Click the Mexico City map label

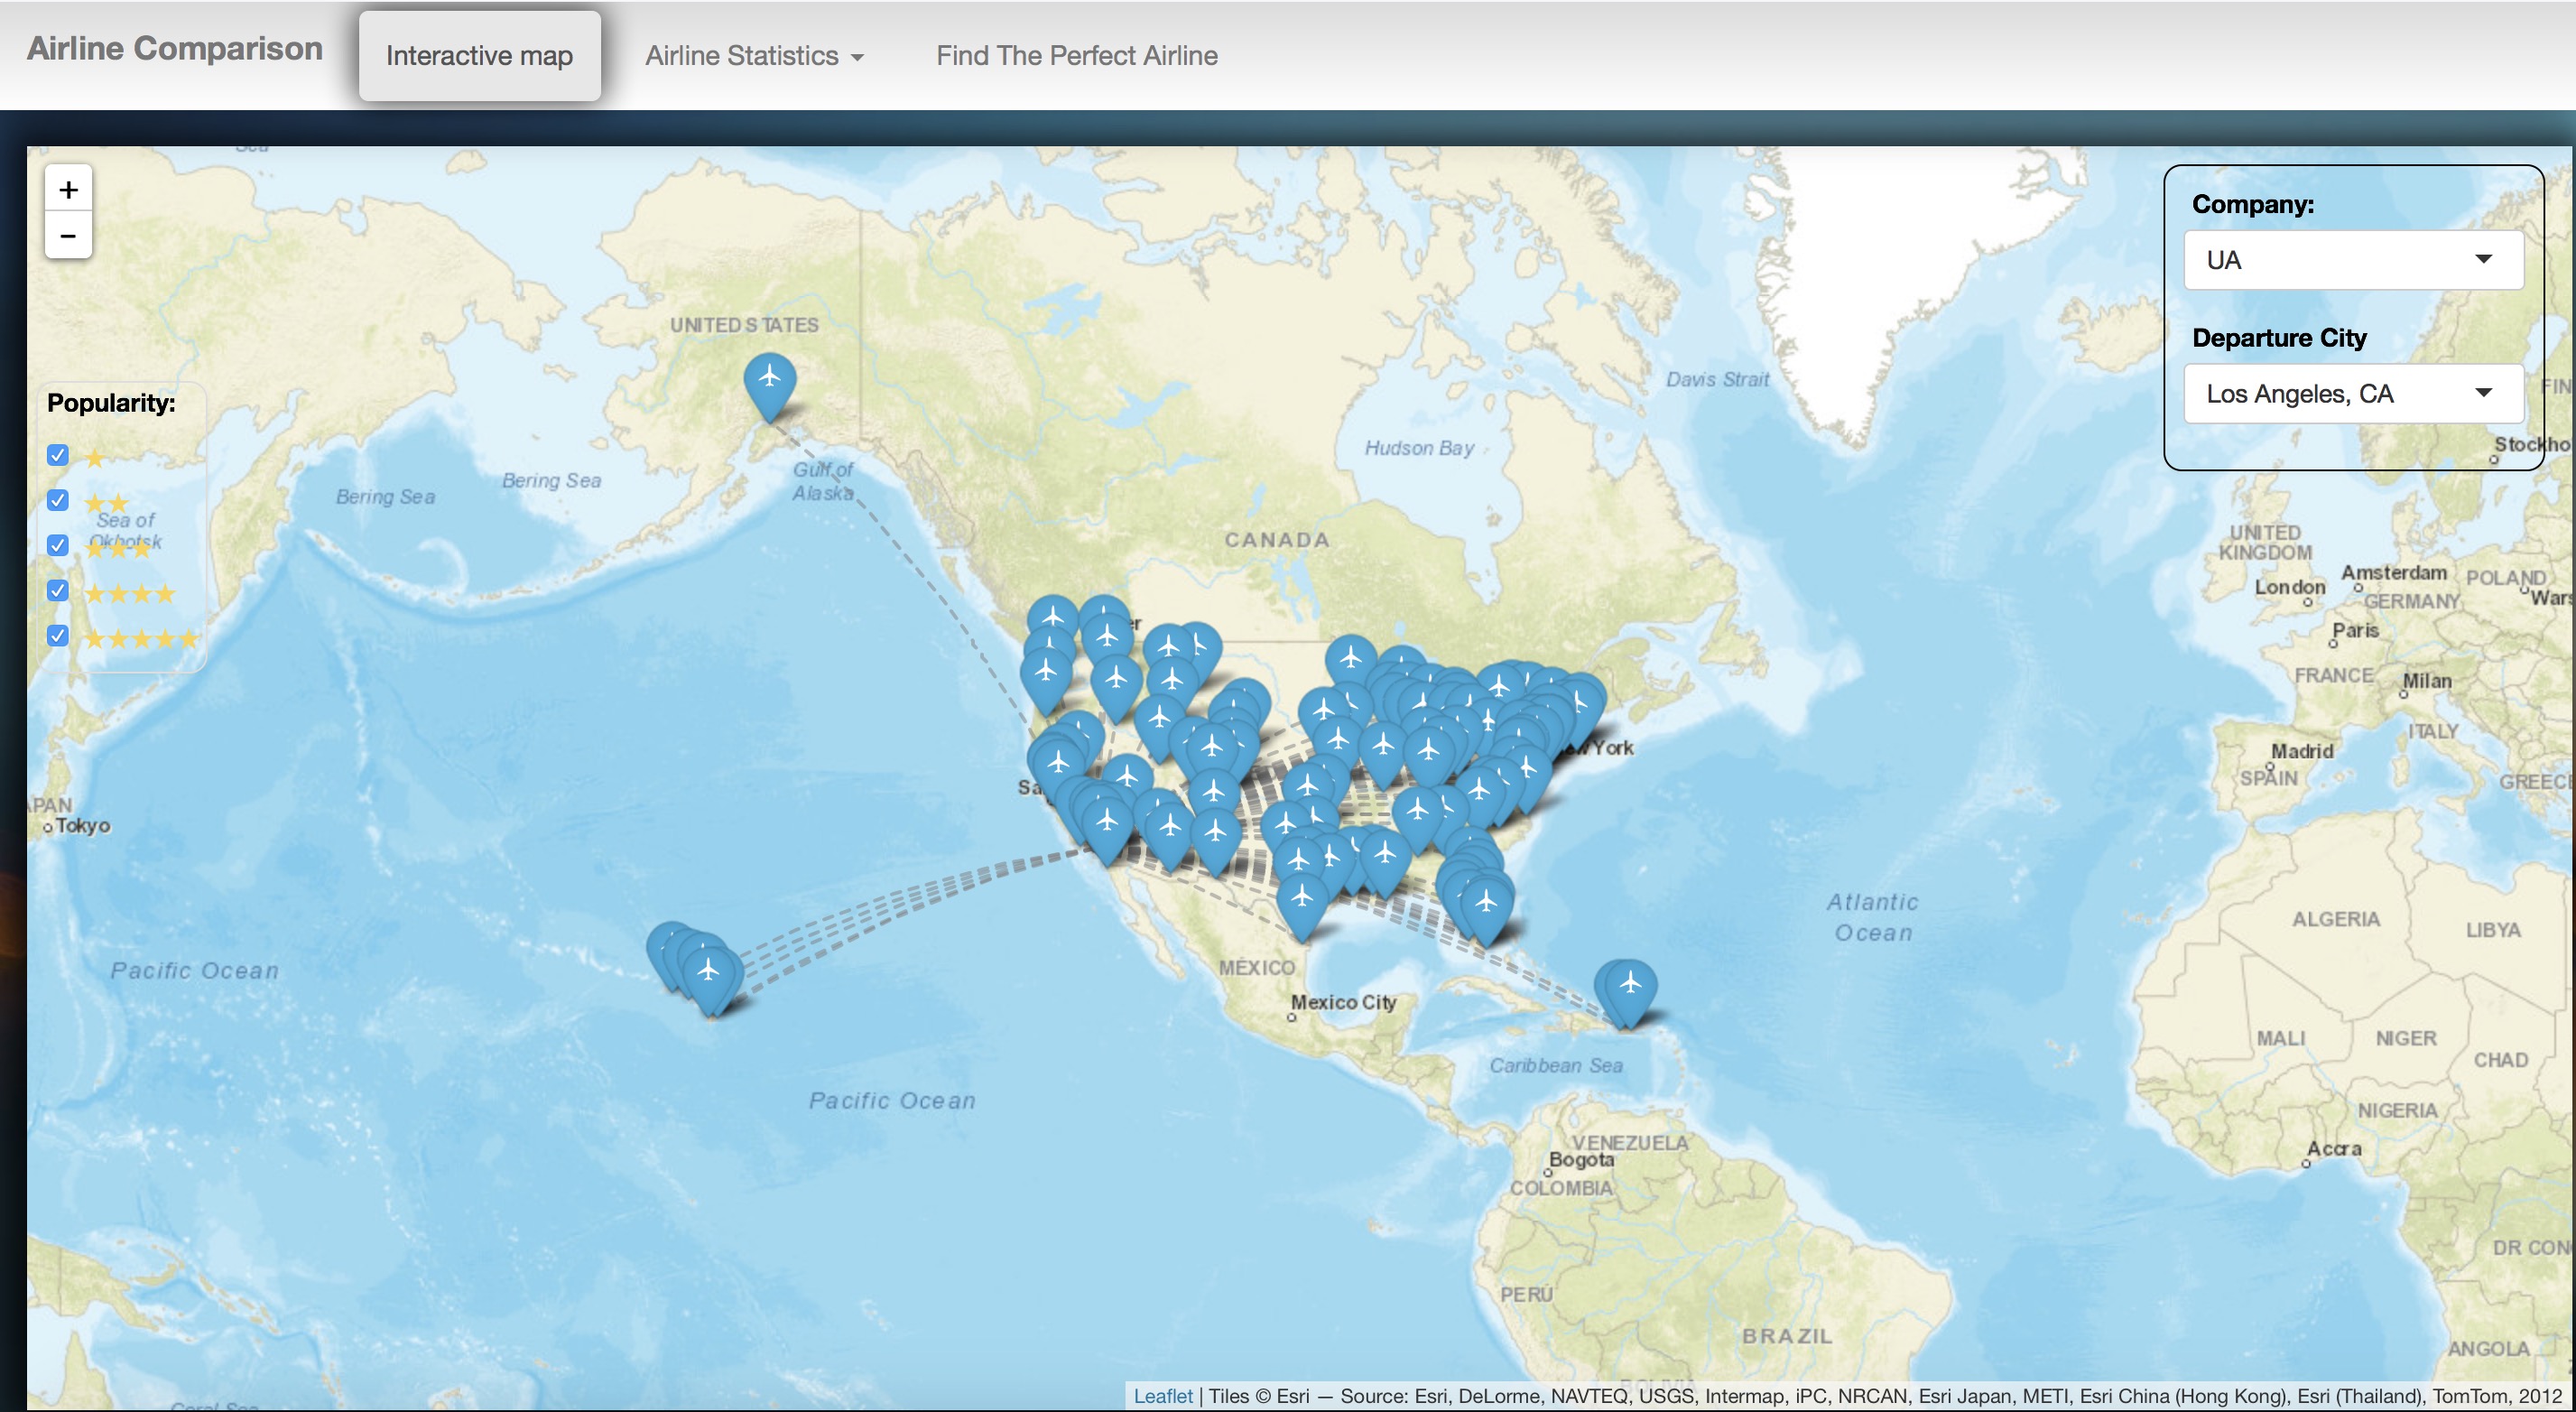pyautogui.click(x=1342, y=1002)
